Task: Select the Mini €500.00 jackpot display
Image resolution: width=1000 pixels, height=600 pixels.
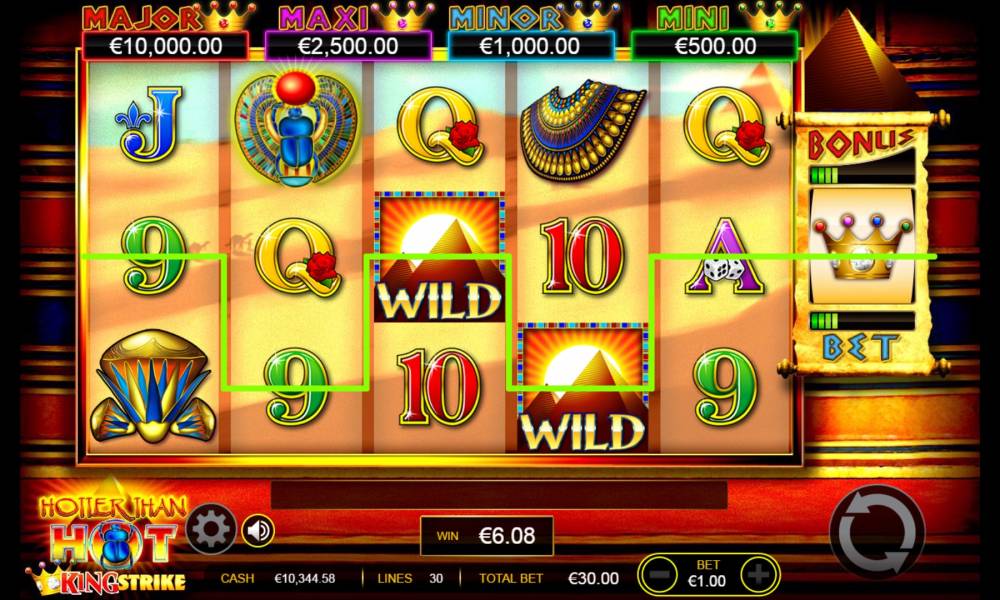Action: [x=714, y=47]
